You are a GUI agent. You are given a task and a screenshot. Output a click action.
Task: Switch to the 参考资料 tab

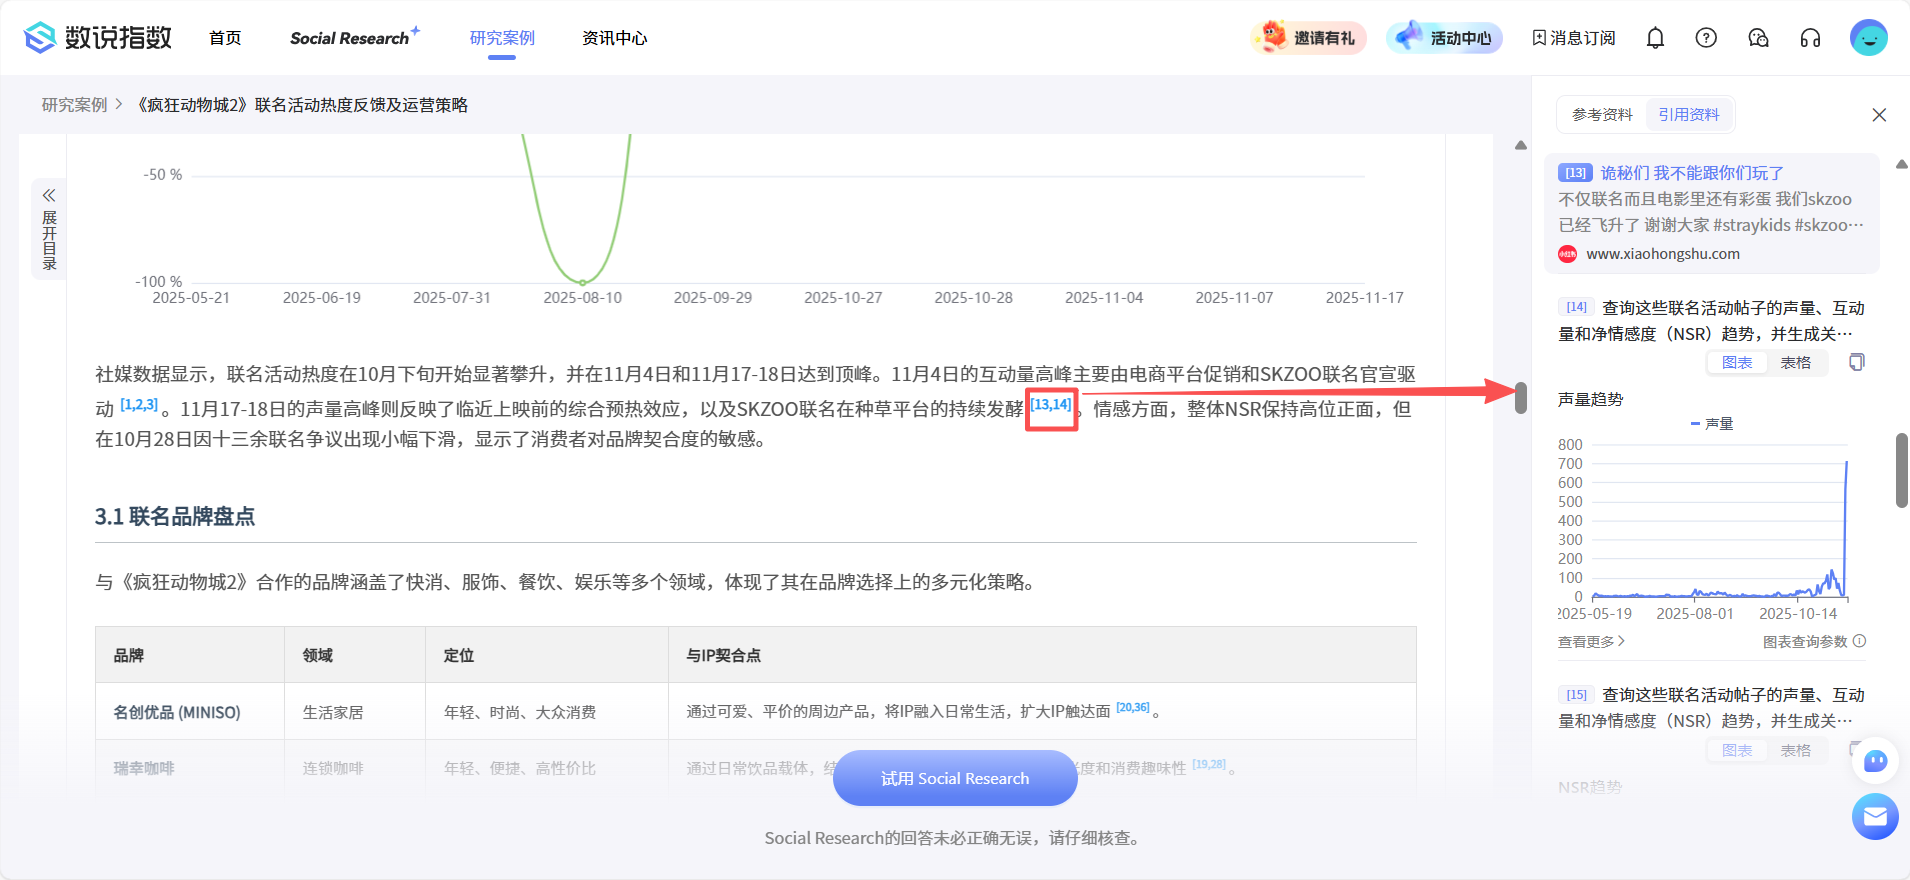[1602, 115]
